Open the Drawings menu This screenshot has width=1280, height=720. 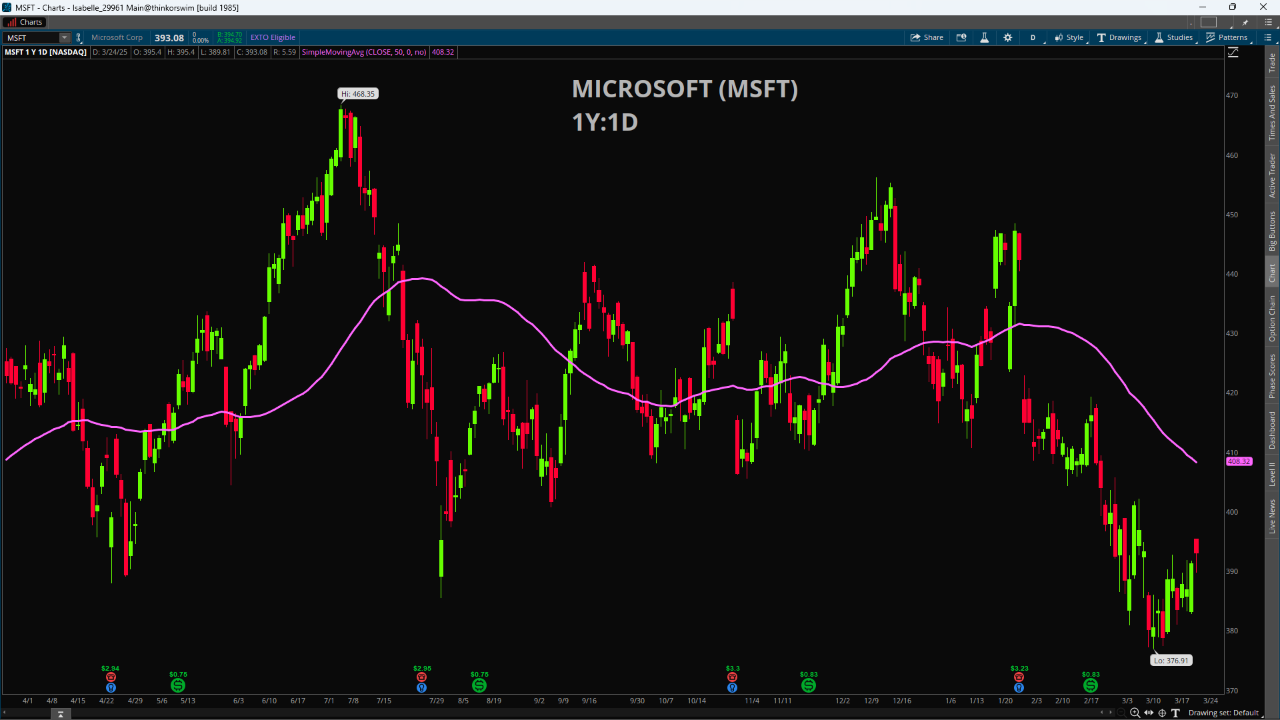(x=1118, y=37)
